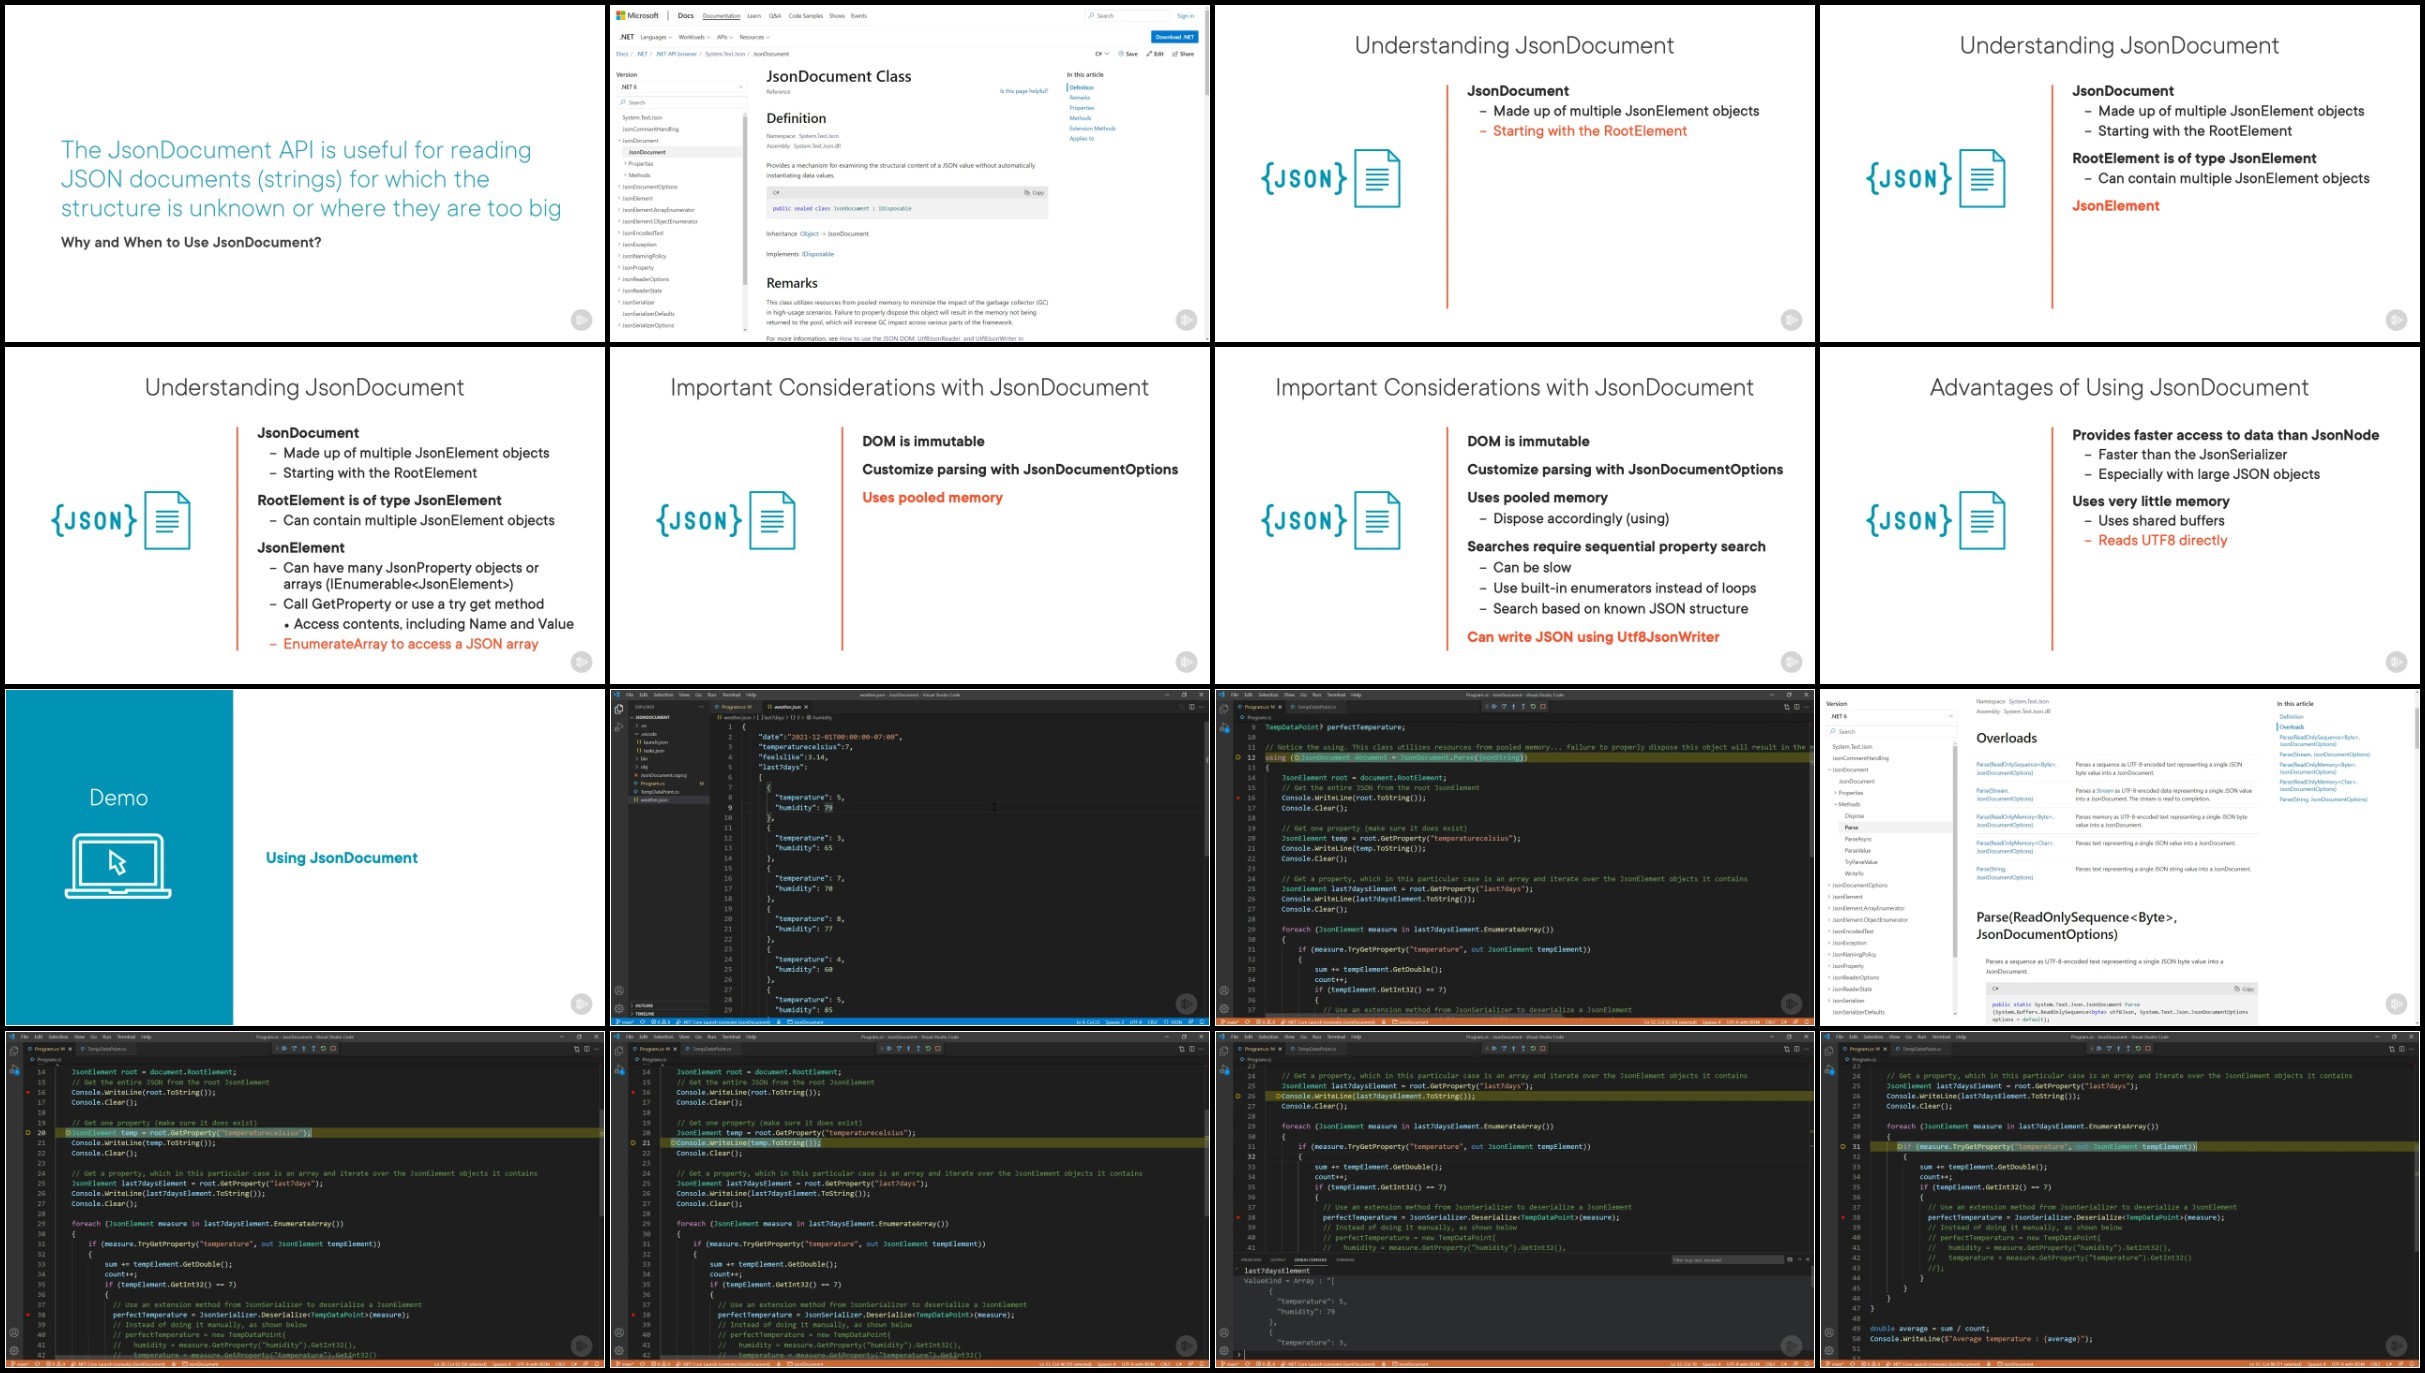
Task: Open the C# language selector on JsonDocument Class page
Action: 1102,54
